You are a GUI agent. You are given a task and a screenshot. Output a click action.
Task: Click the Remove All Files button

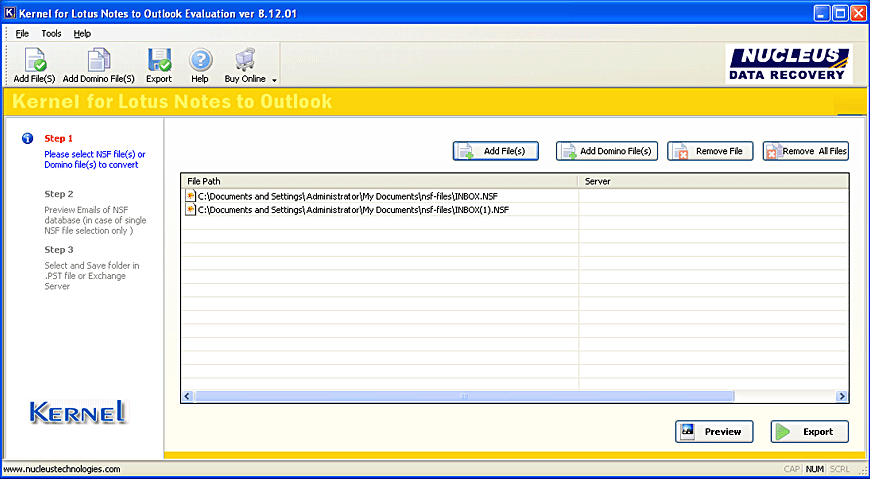click(806, 151)
